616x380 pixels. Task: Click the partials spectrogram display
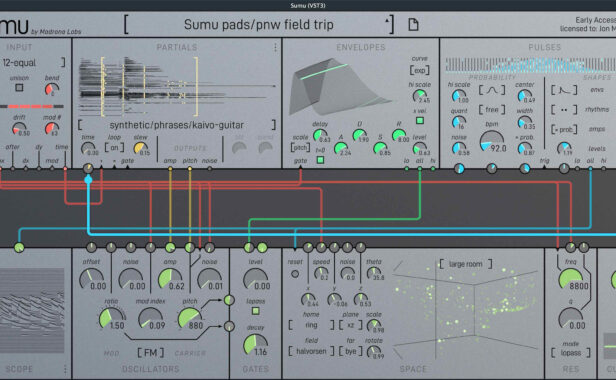pyautogui.click(x=177, y=86)
